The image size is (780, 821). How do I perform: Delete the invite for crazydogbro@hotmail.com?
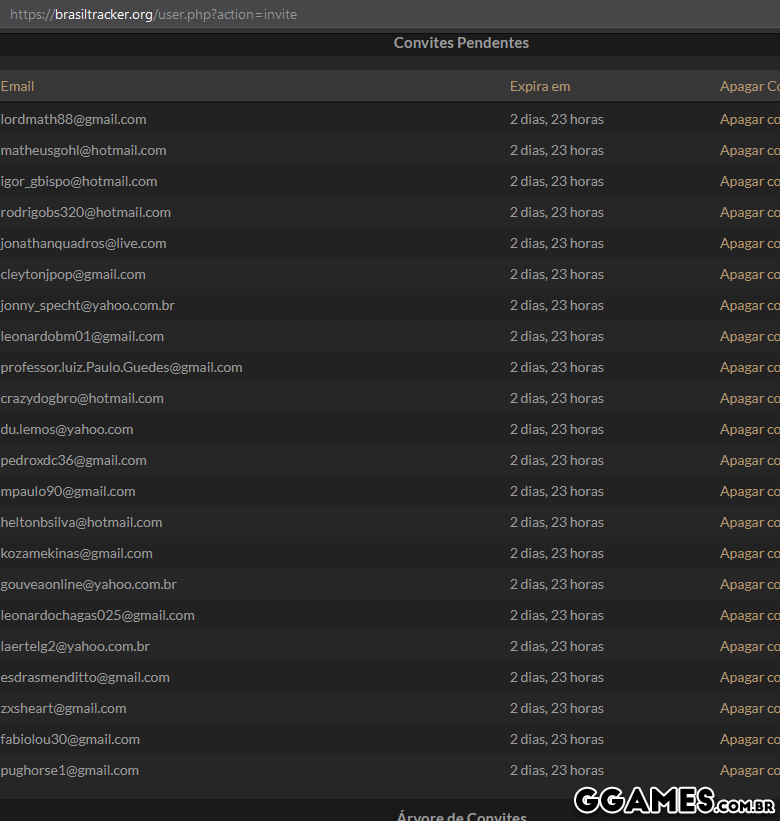(749, 398)
